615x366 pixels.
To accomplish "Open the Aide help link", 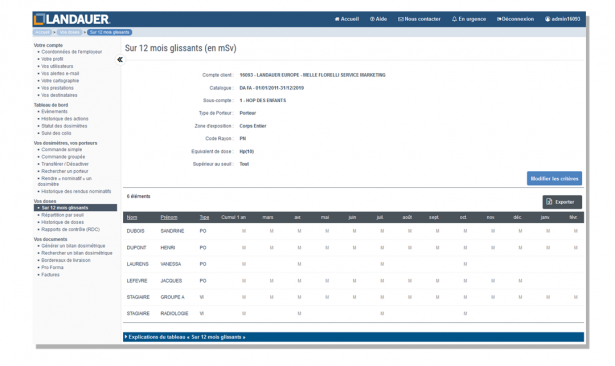I will (378, 19).
